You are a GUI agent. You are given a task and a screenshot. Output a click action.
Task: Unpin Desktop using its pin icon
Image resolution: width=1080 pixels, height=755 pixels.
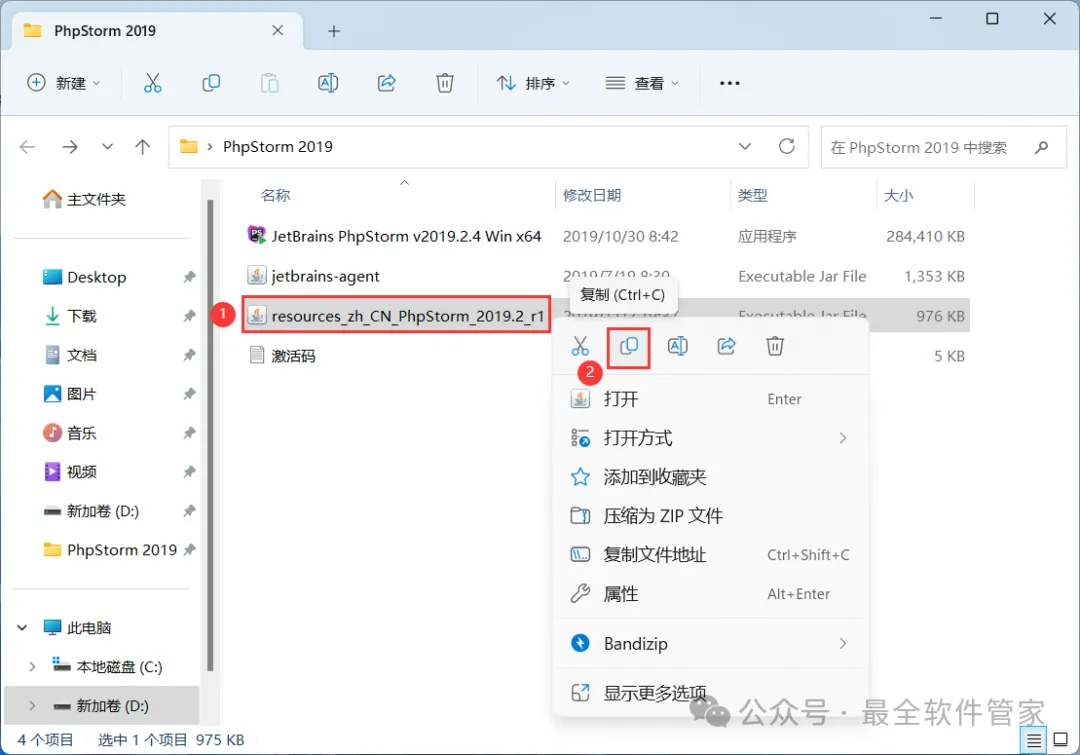pos(189,277)
